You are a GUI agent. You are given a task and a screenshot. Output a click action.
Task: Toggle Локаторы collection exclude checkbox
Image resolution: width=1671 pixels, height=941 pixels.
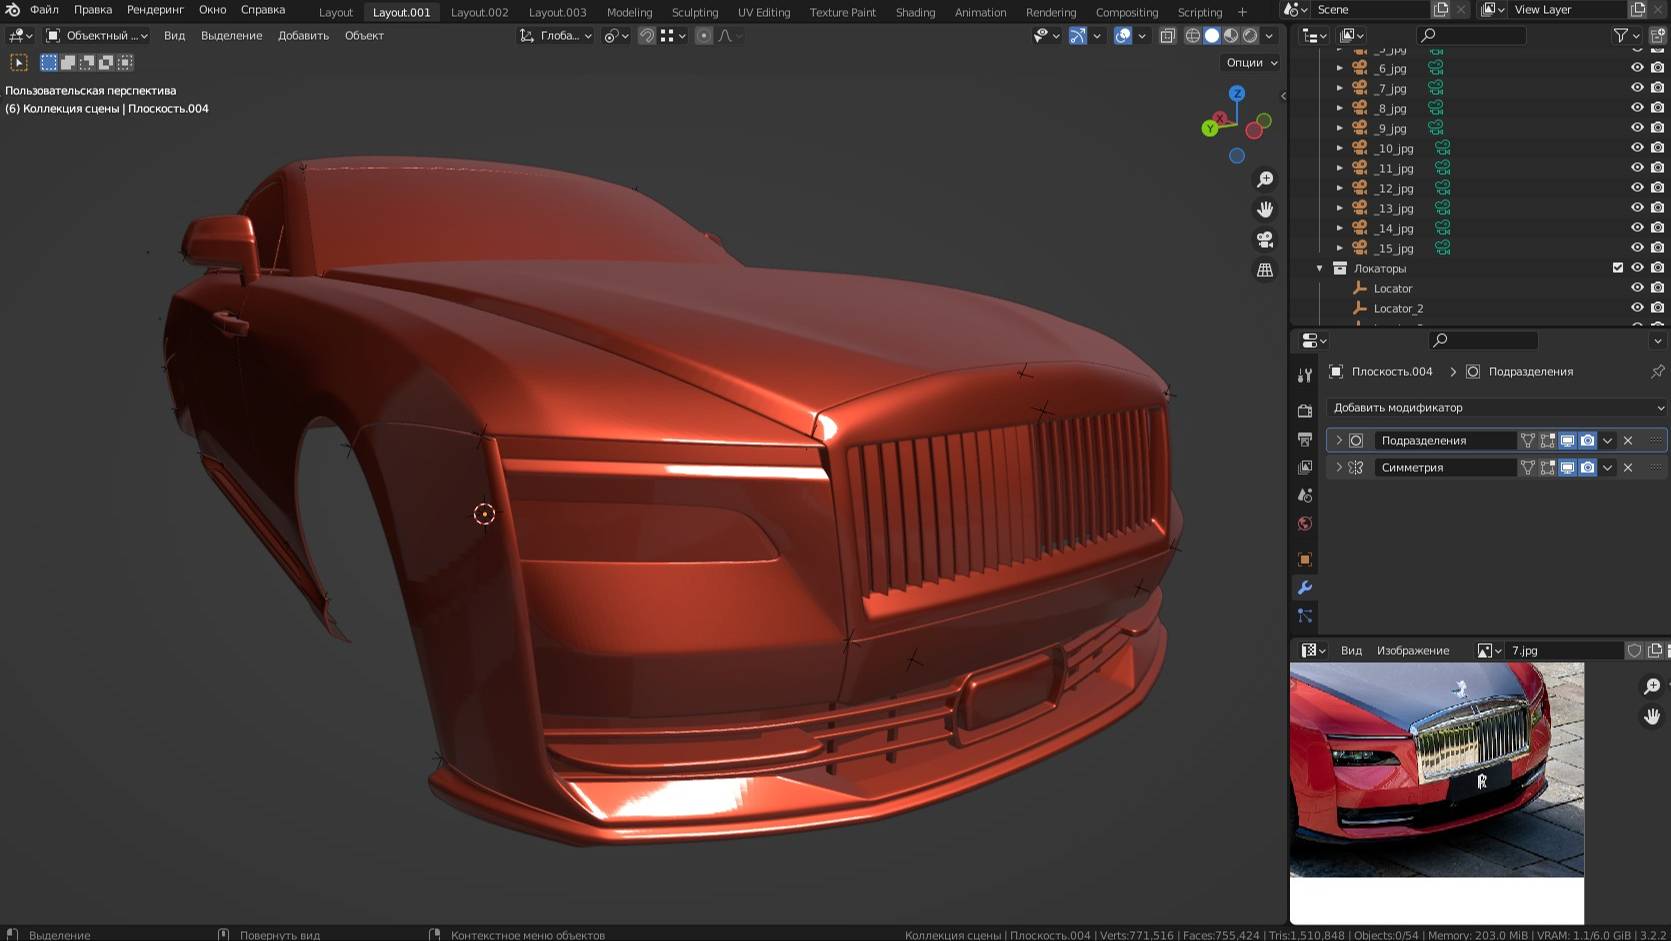[1618, 268]
